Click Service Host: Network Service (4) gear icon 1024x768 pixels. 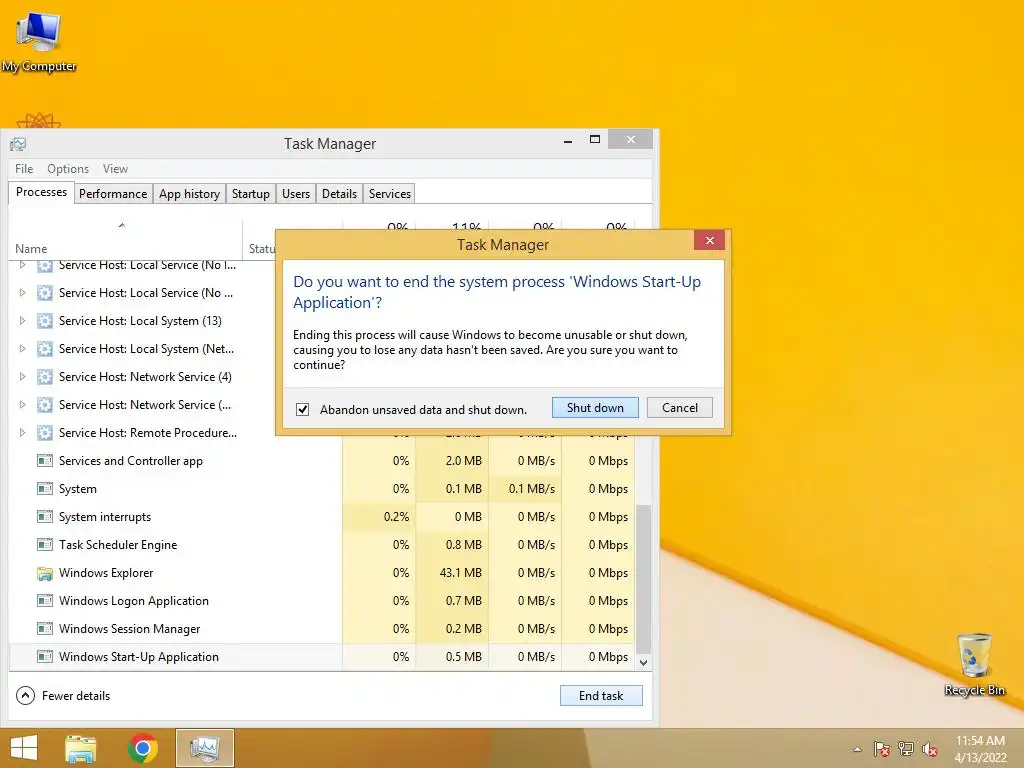(44, 377)
